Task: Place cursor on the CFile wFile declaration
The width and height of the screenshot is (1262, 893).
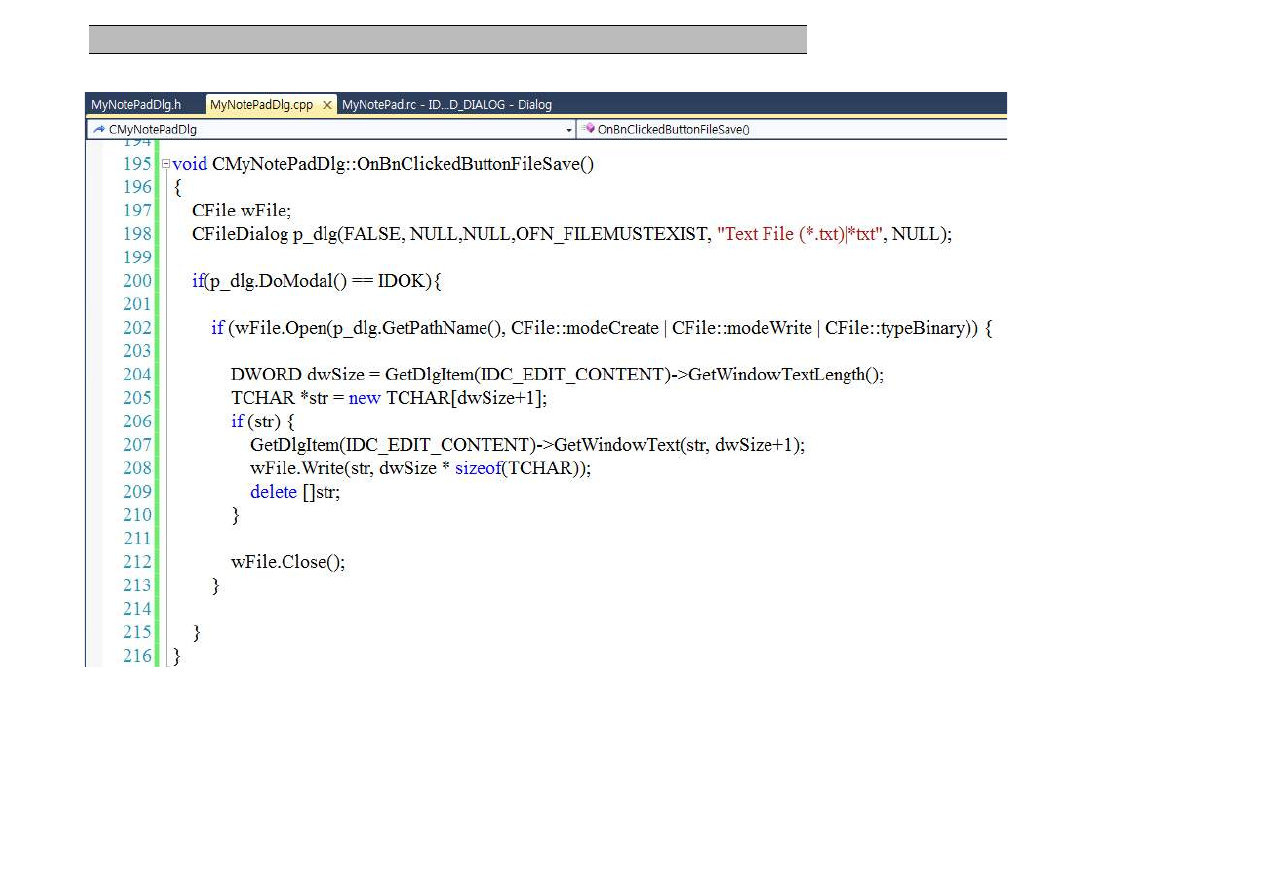Action: pyautogui.click(x=241, y=211)
